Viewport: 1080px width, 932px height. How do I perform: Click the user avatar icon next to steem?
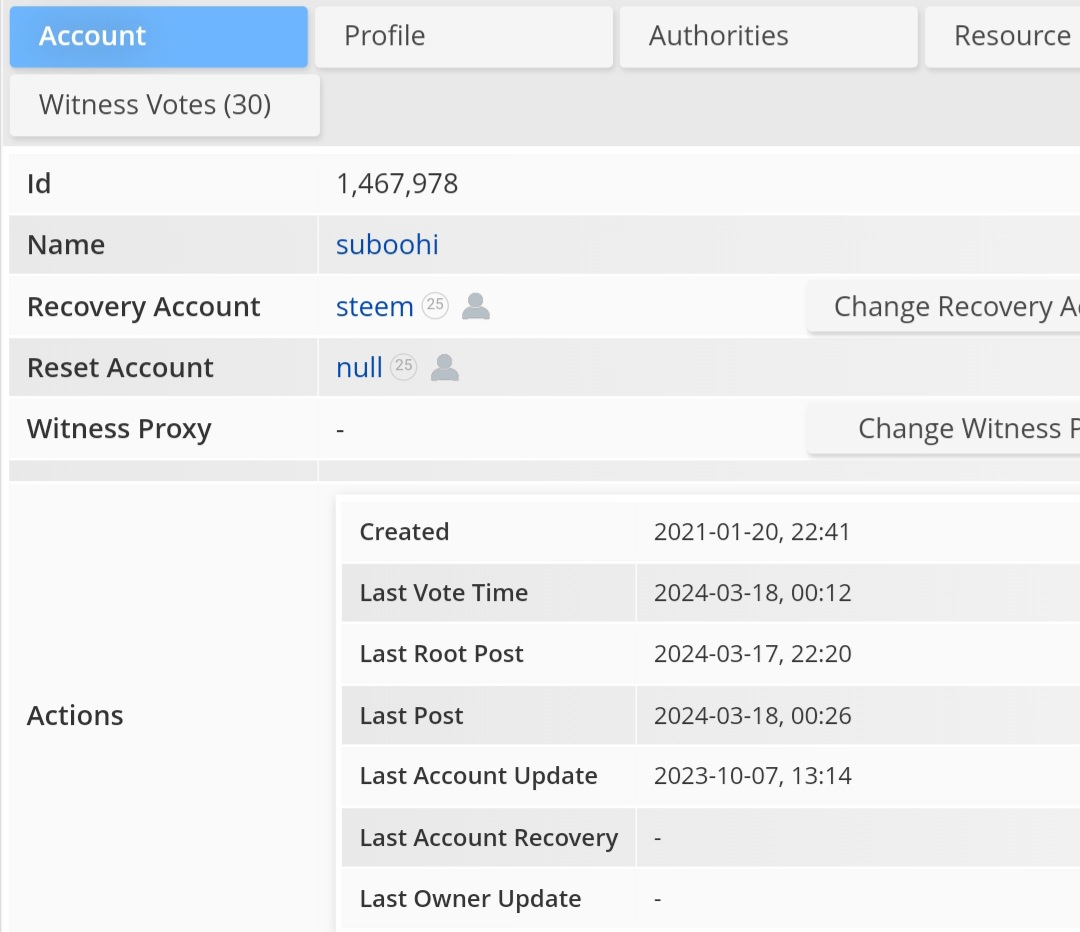[476, 306]
